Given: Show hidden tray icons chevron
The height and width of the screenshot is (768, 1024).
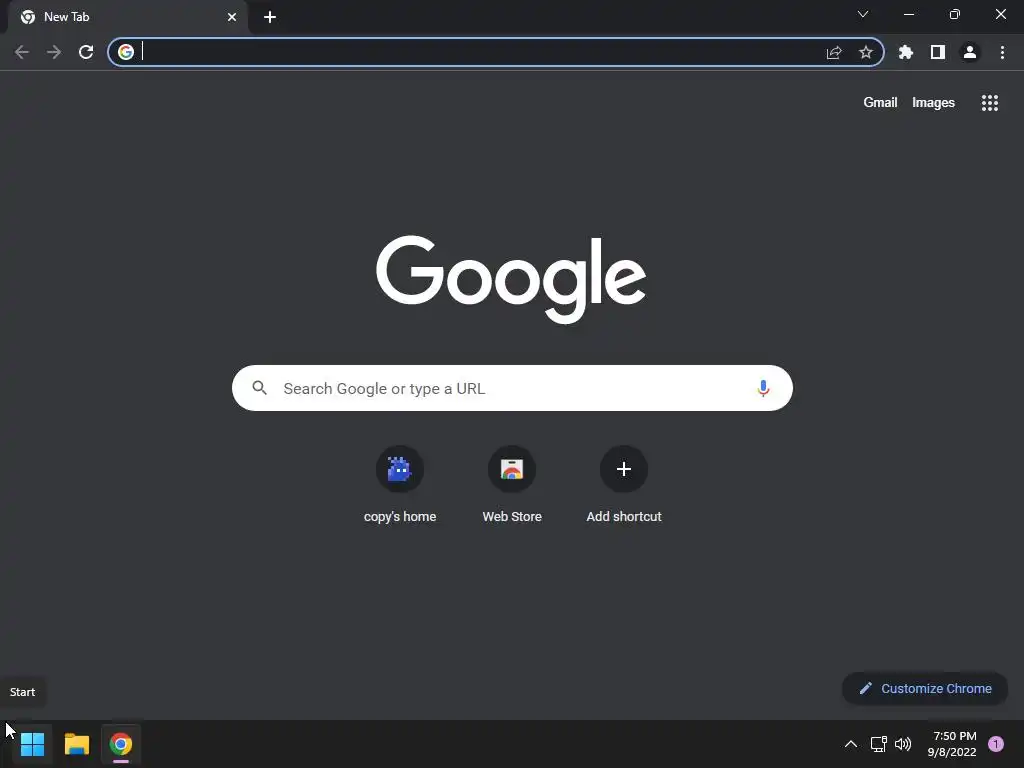Looking at the screenshot, I should (x=851, y=744).
